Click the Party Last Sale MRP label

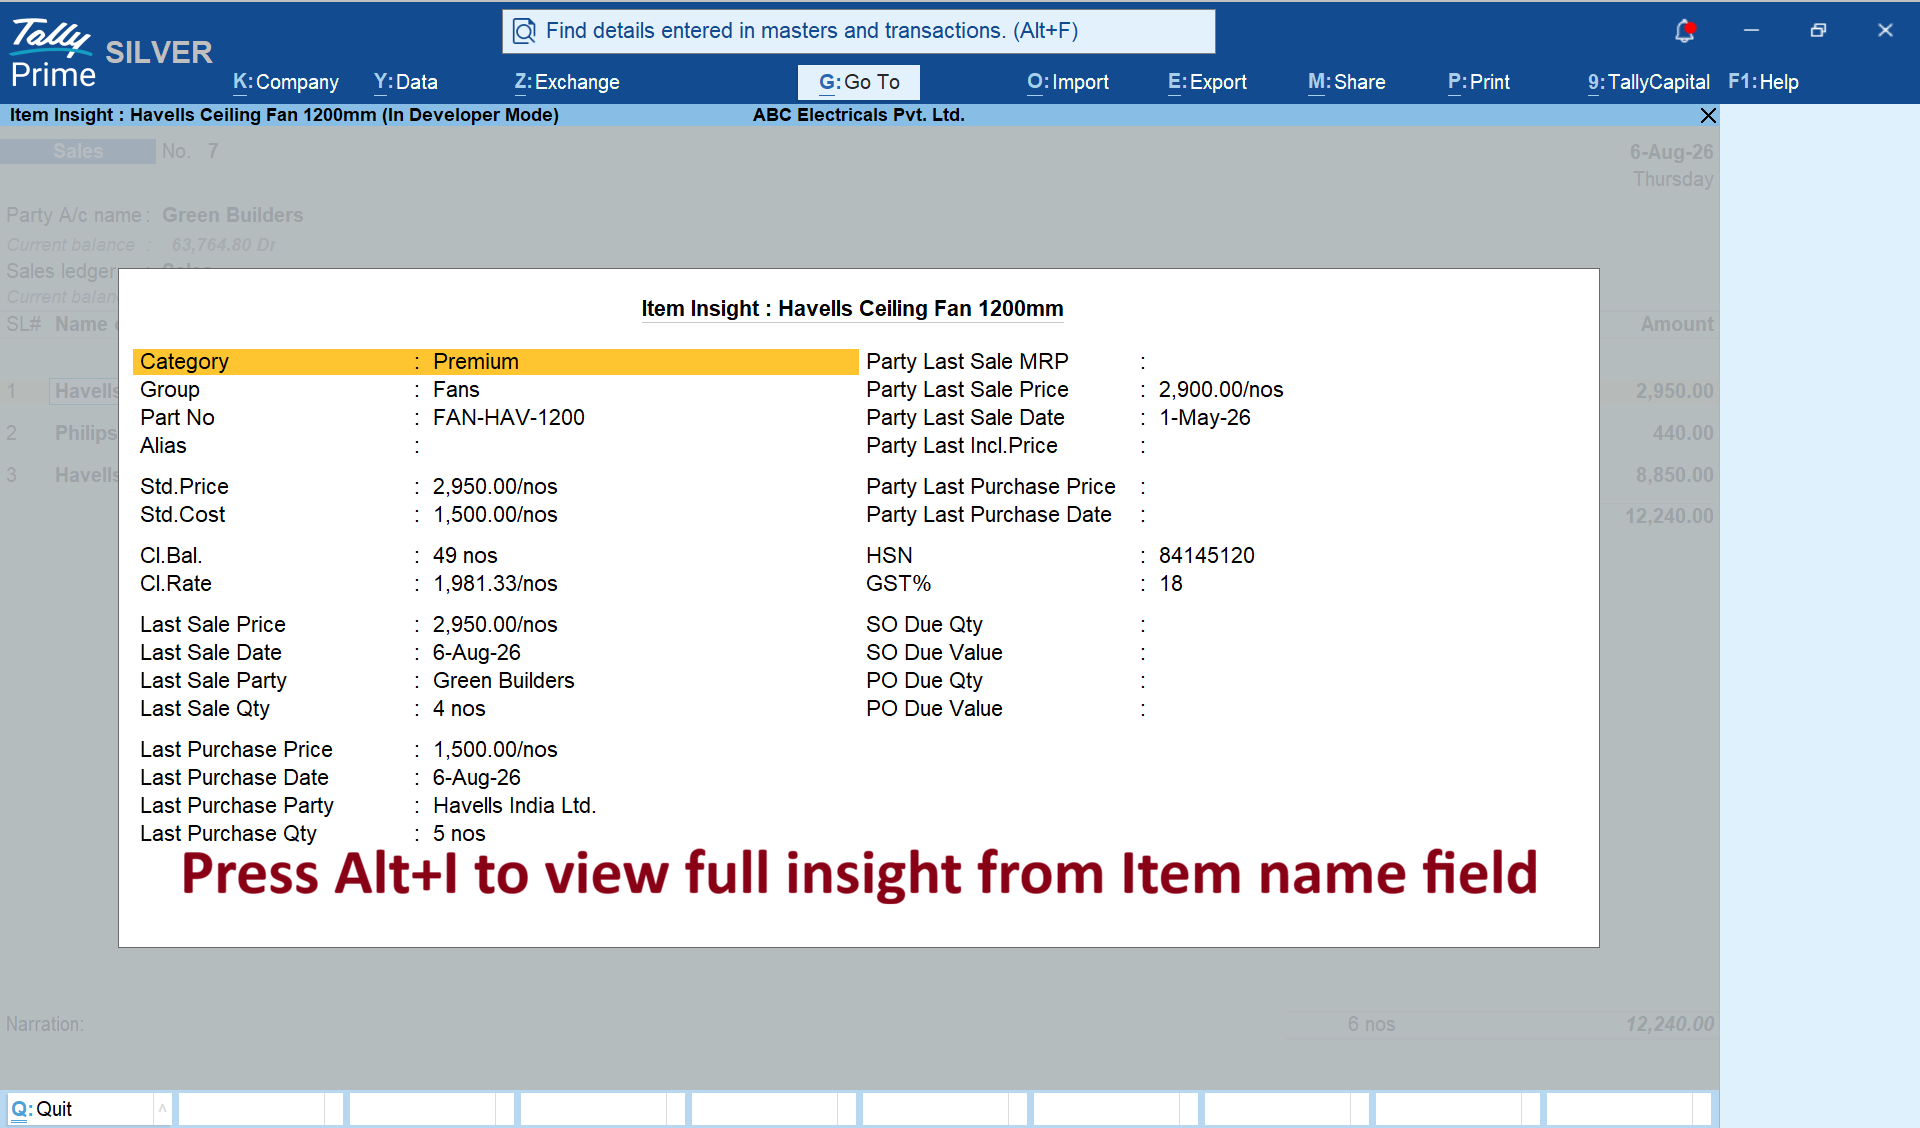pyautogui.click(x=967, y=362)
